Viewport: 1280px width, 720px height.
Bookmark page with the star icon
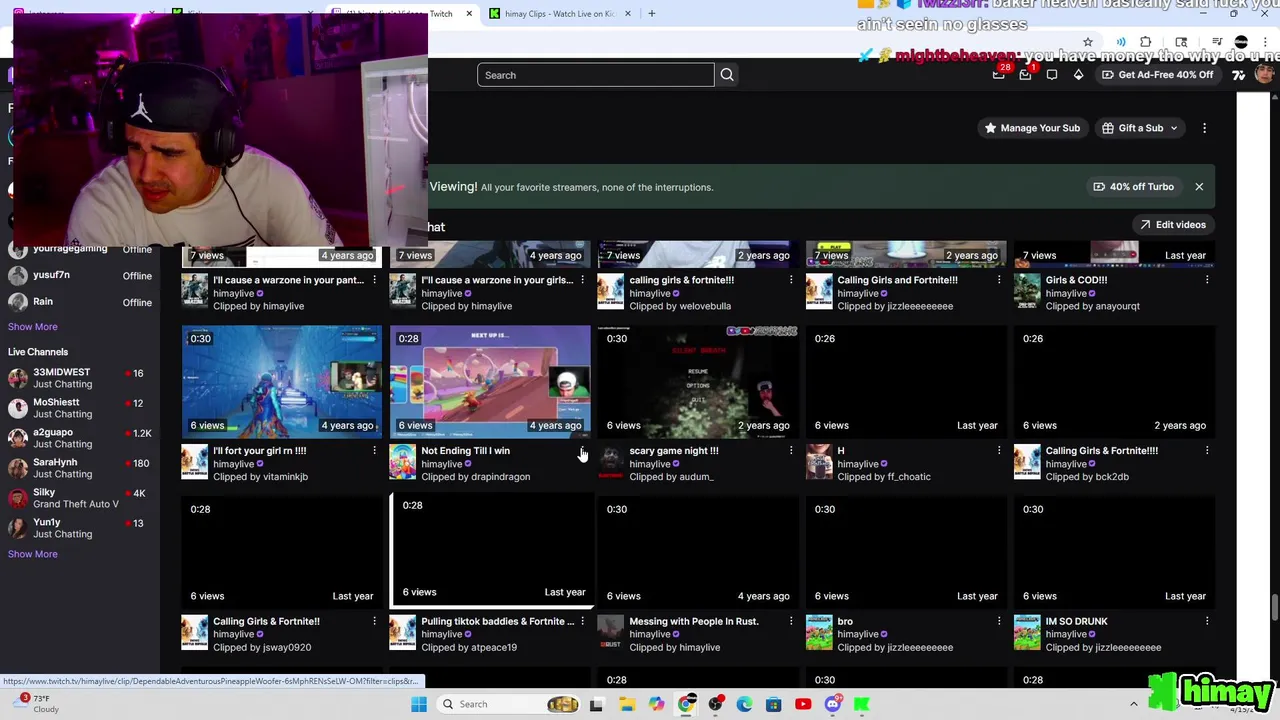coord(1088,42)
